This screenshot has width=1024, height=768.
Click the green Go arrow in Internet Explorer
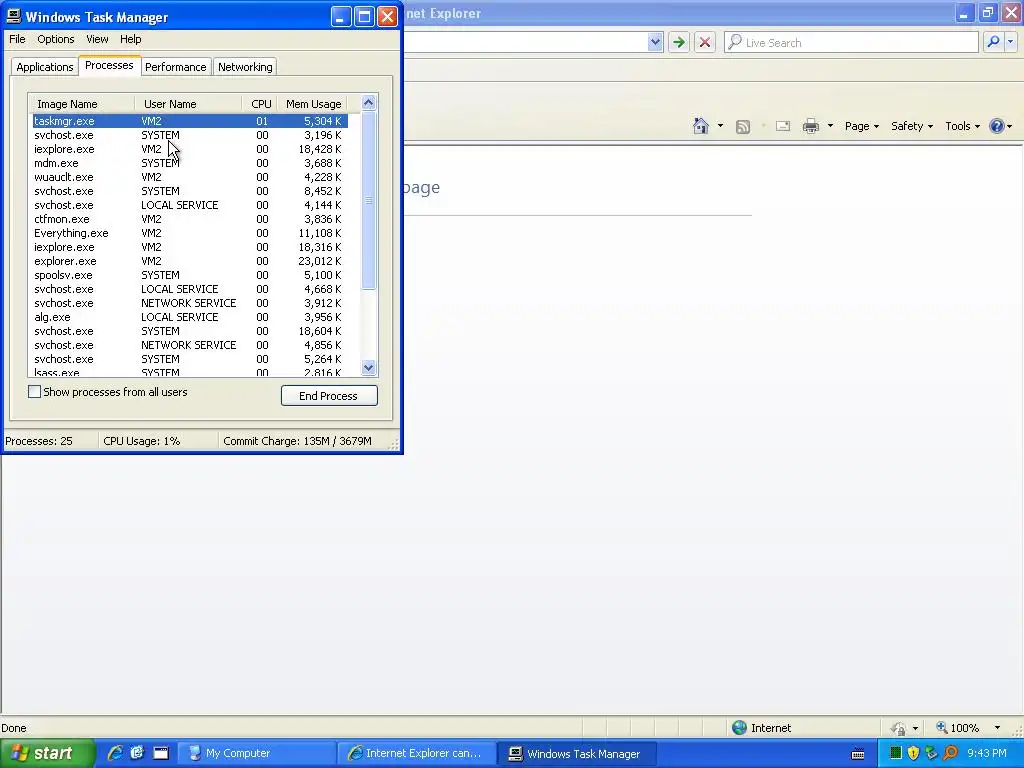[x=679, y=42]
